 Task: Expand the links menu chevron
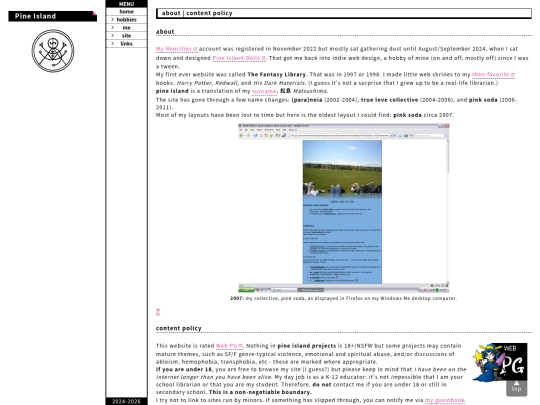click(x=112, y=43)
